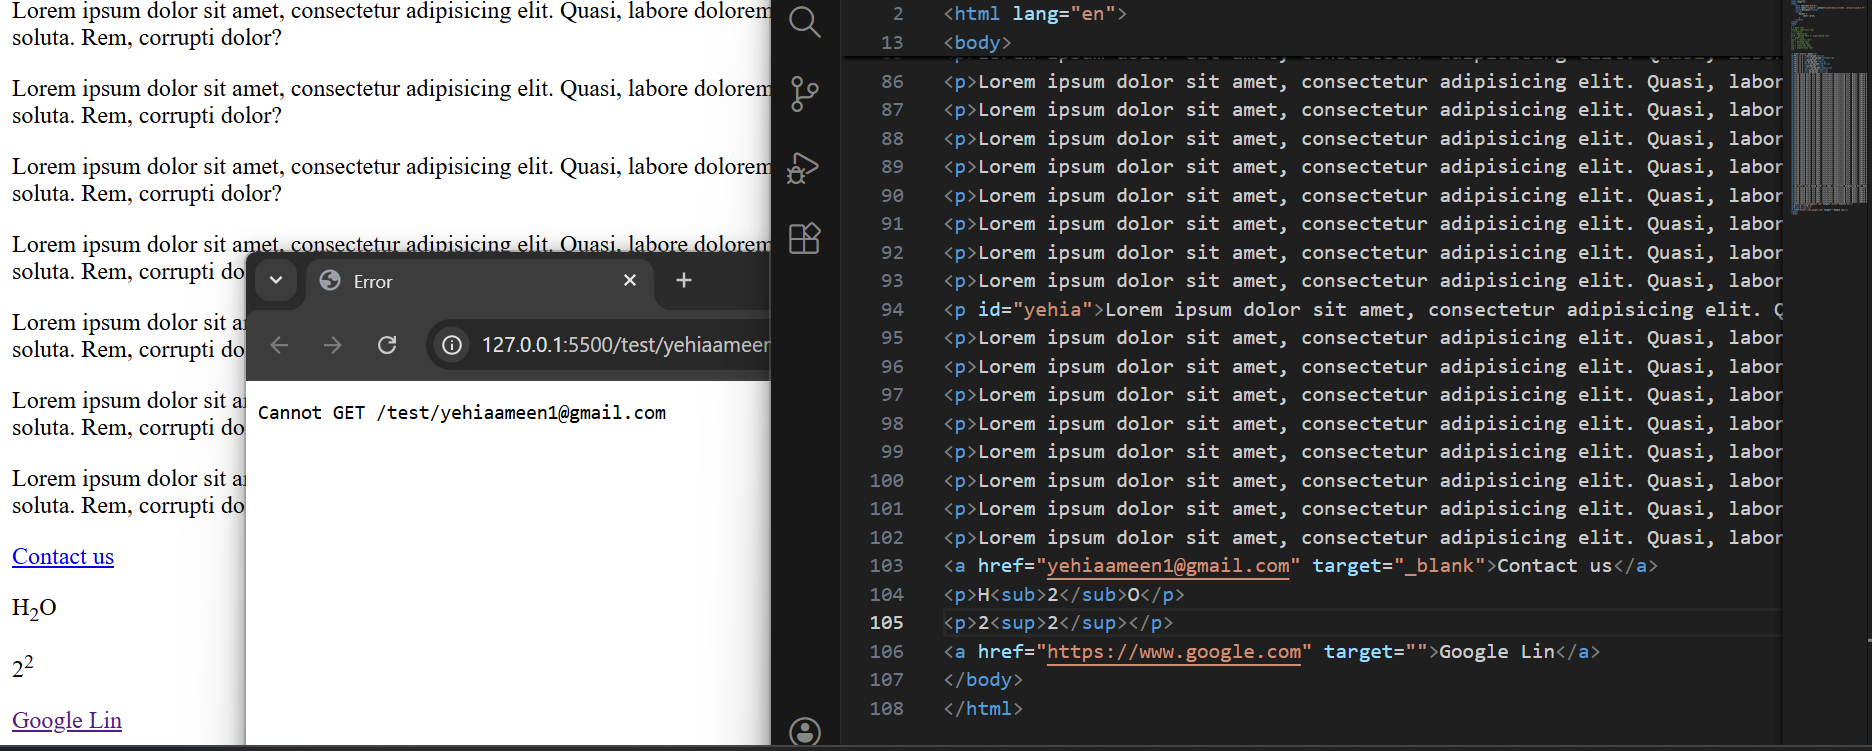Go back in the browser
The height and width of the screenshot is (751, 1872).
click(280, 345)
